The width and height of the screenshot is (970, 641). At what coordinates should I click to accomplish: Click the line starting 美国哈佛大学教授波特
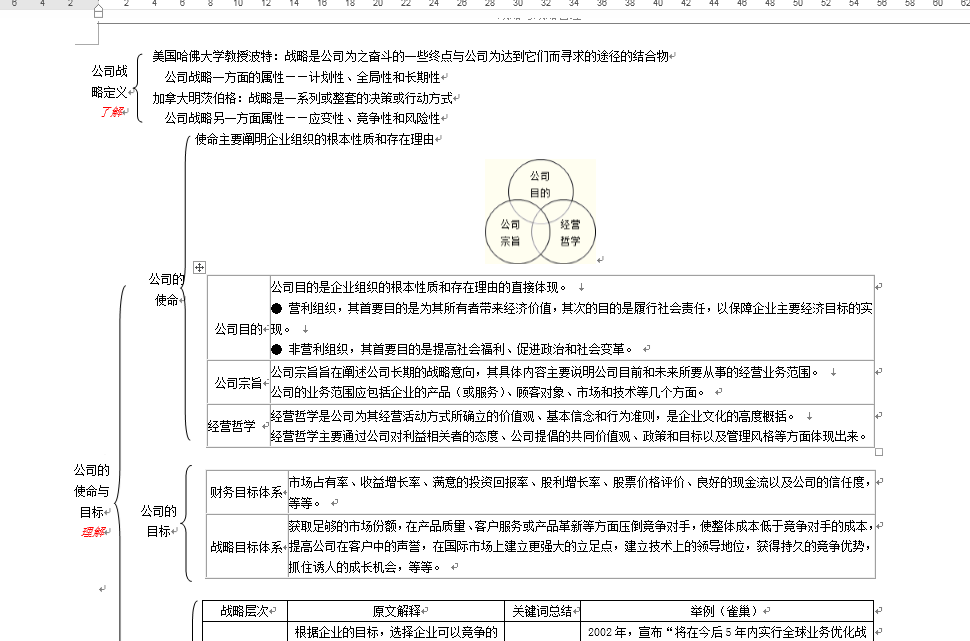click(x=410, y=56)
